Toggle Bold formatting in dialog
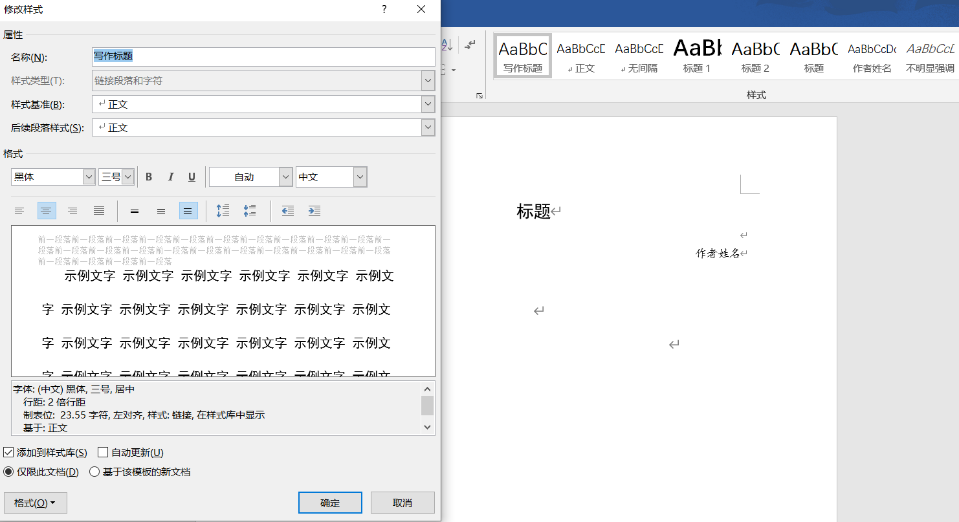 click(149, 177)
